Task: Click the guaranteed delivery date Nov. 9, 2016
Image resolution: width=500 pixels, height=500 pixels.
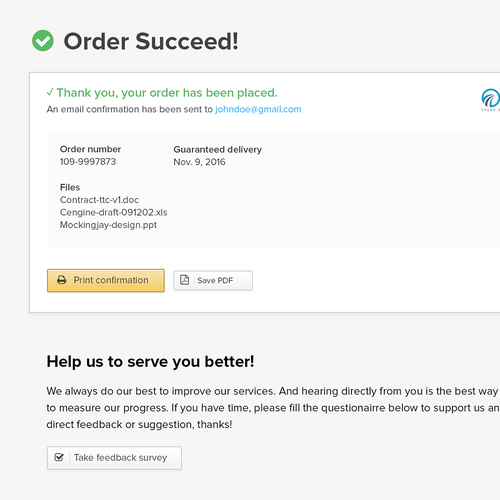Action: pyautogui.click(x=199, y=162)
